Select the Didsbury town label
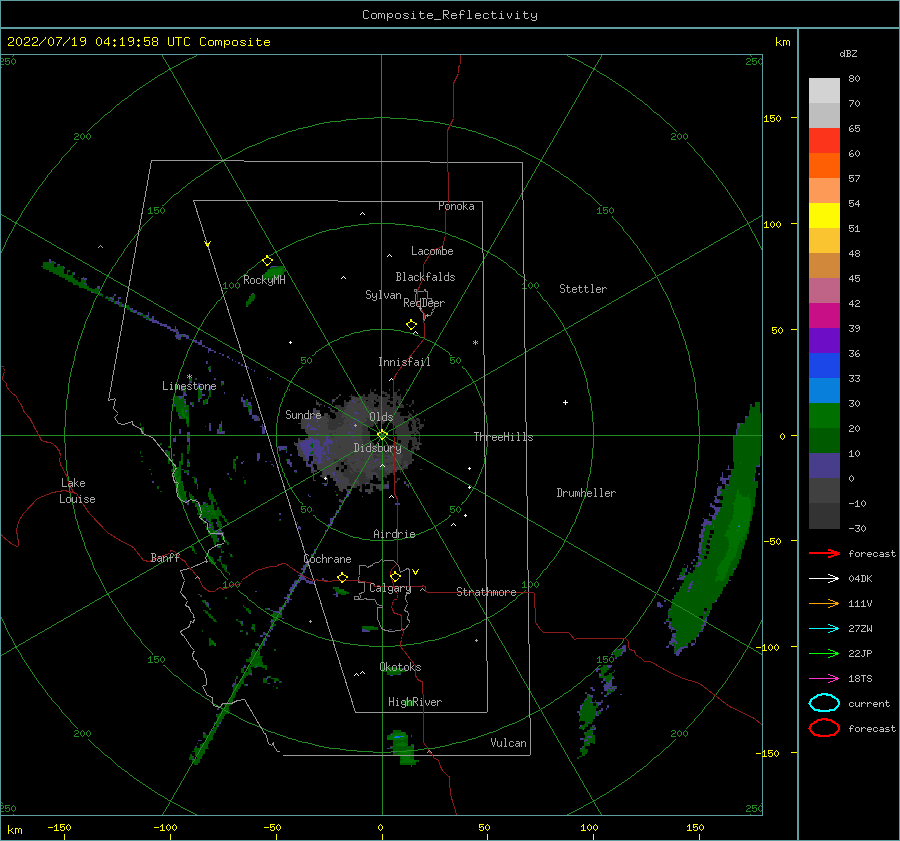The height and width of the screenshot is (841, 900). pos(378,448)
